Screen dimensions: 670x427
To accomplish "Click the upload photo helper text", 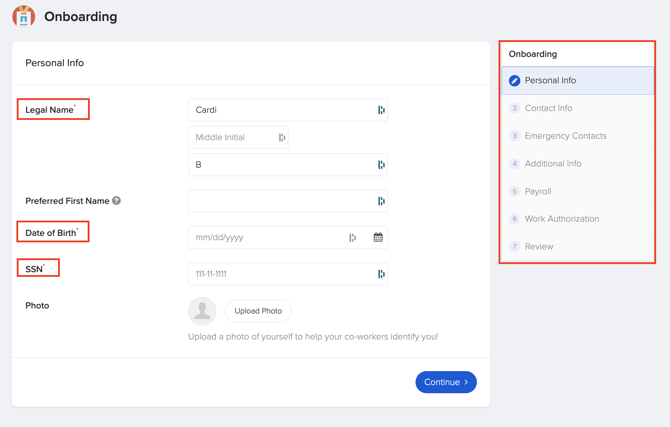I will 313,337.
